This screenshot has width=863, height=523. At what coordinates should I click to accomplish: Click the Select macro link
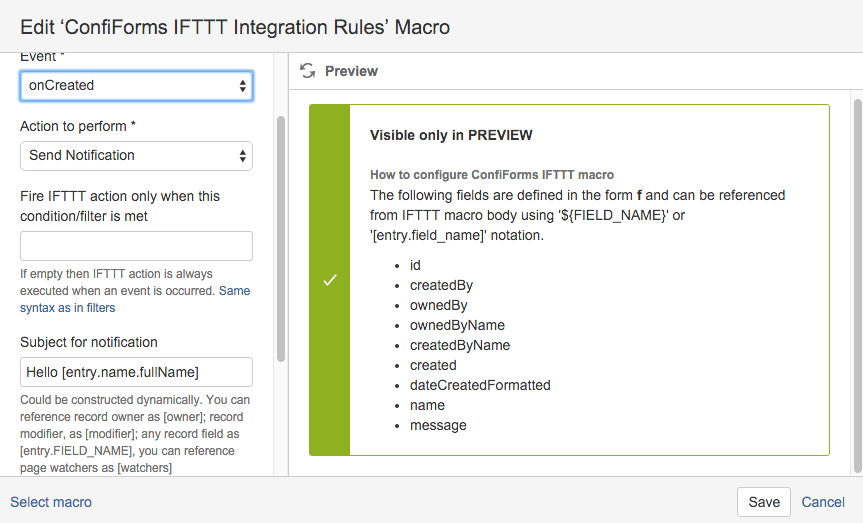[51, 502]
